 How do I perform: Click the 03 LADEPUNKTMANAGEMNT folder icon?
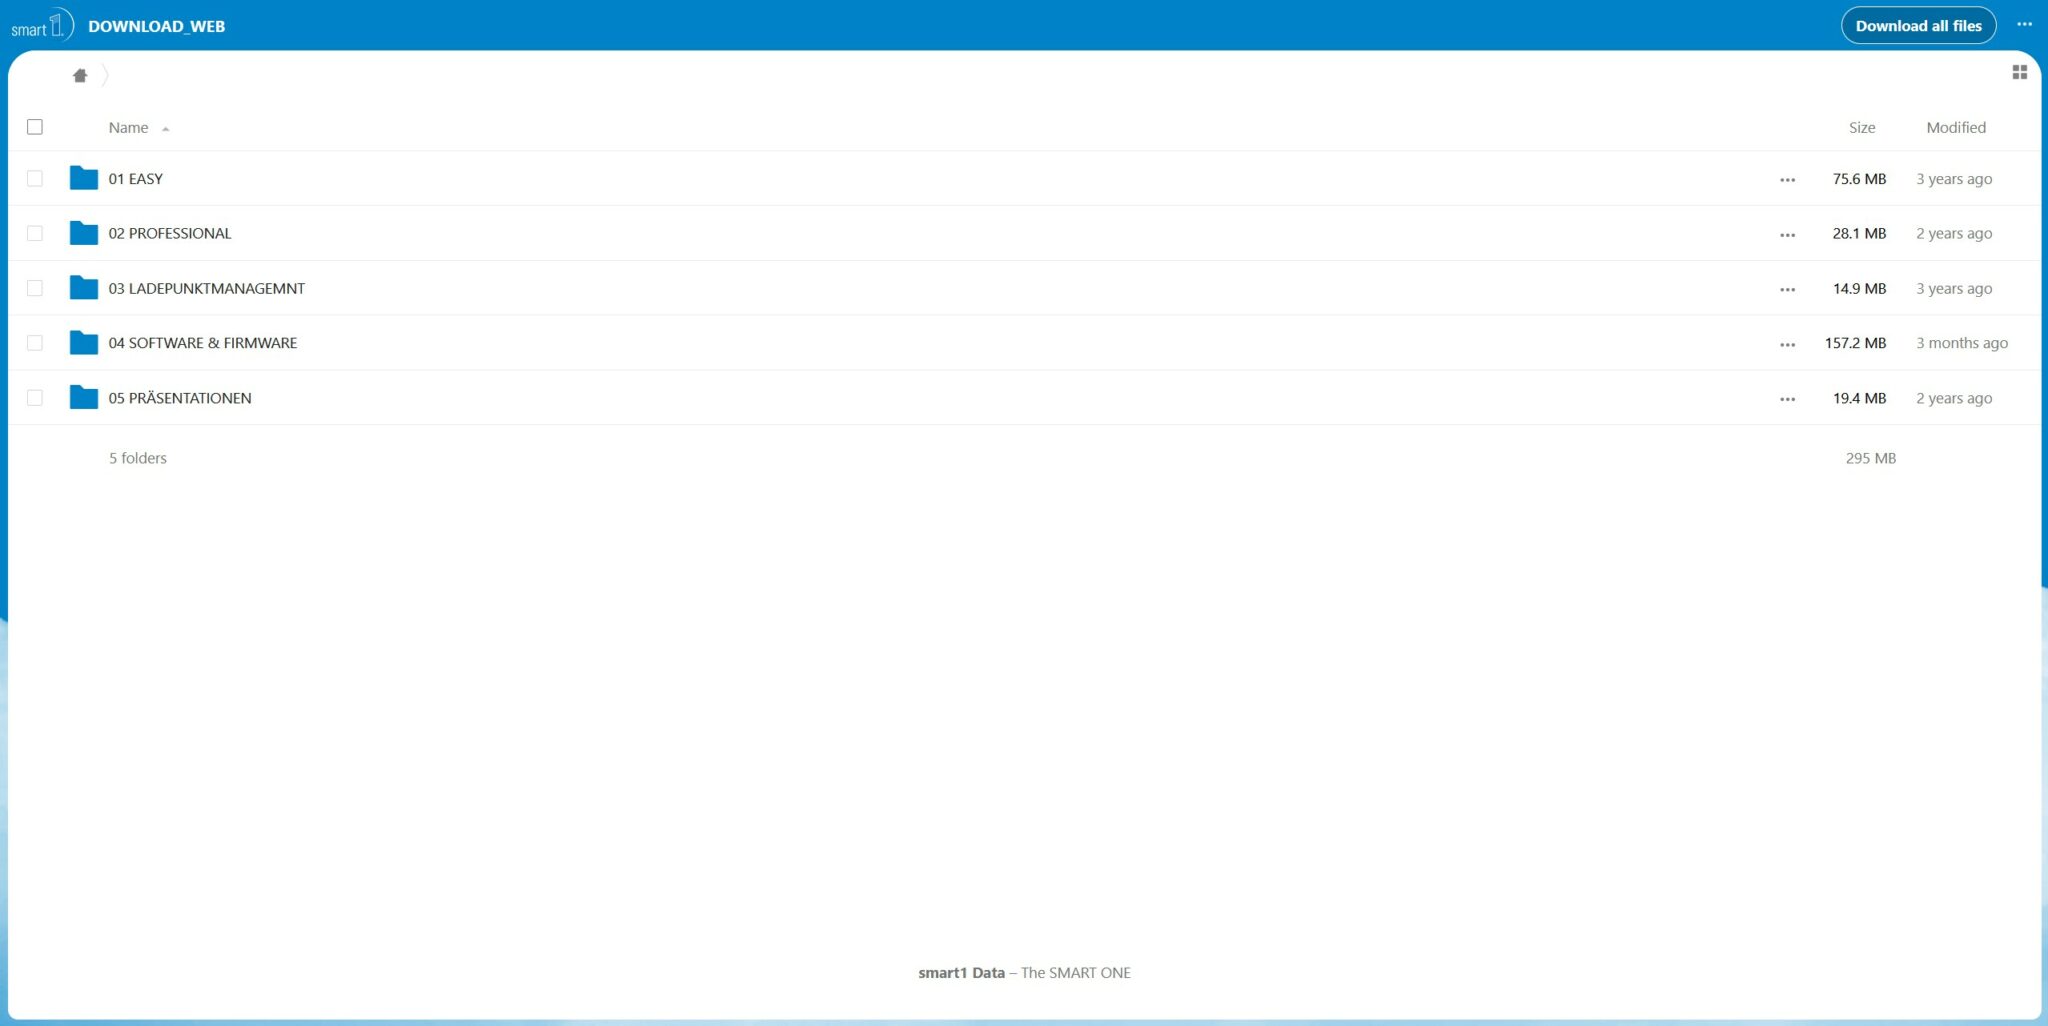[84, 288]
